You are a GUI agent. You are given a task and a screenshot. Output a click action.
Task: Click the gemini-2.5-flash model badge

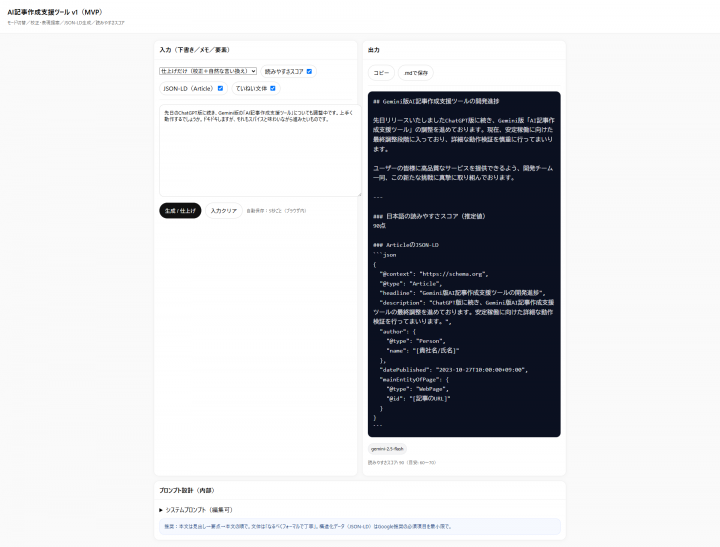click(387, 449)
